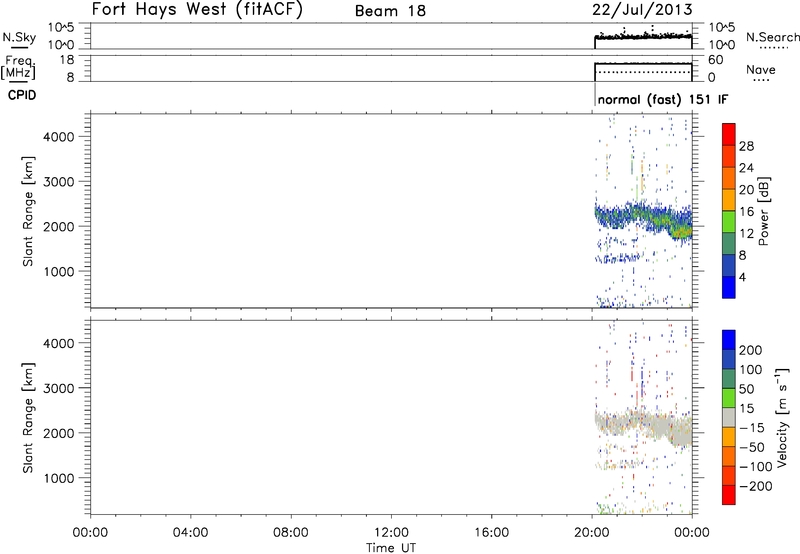Click the '4000' tick on power panel axis
The image size is (800, 554).
(x=58, y=137)
